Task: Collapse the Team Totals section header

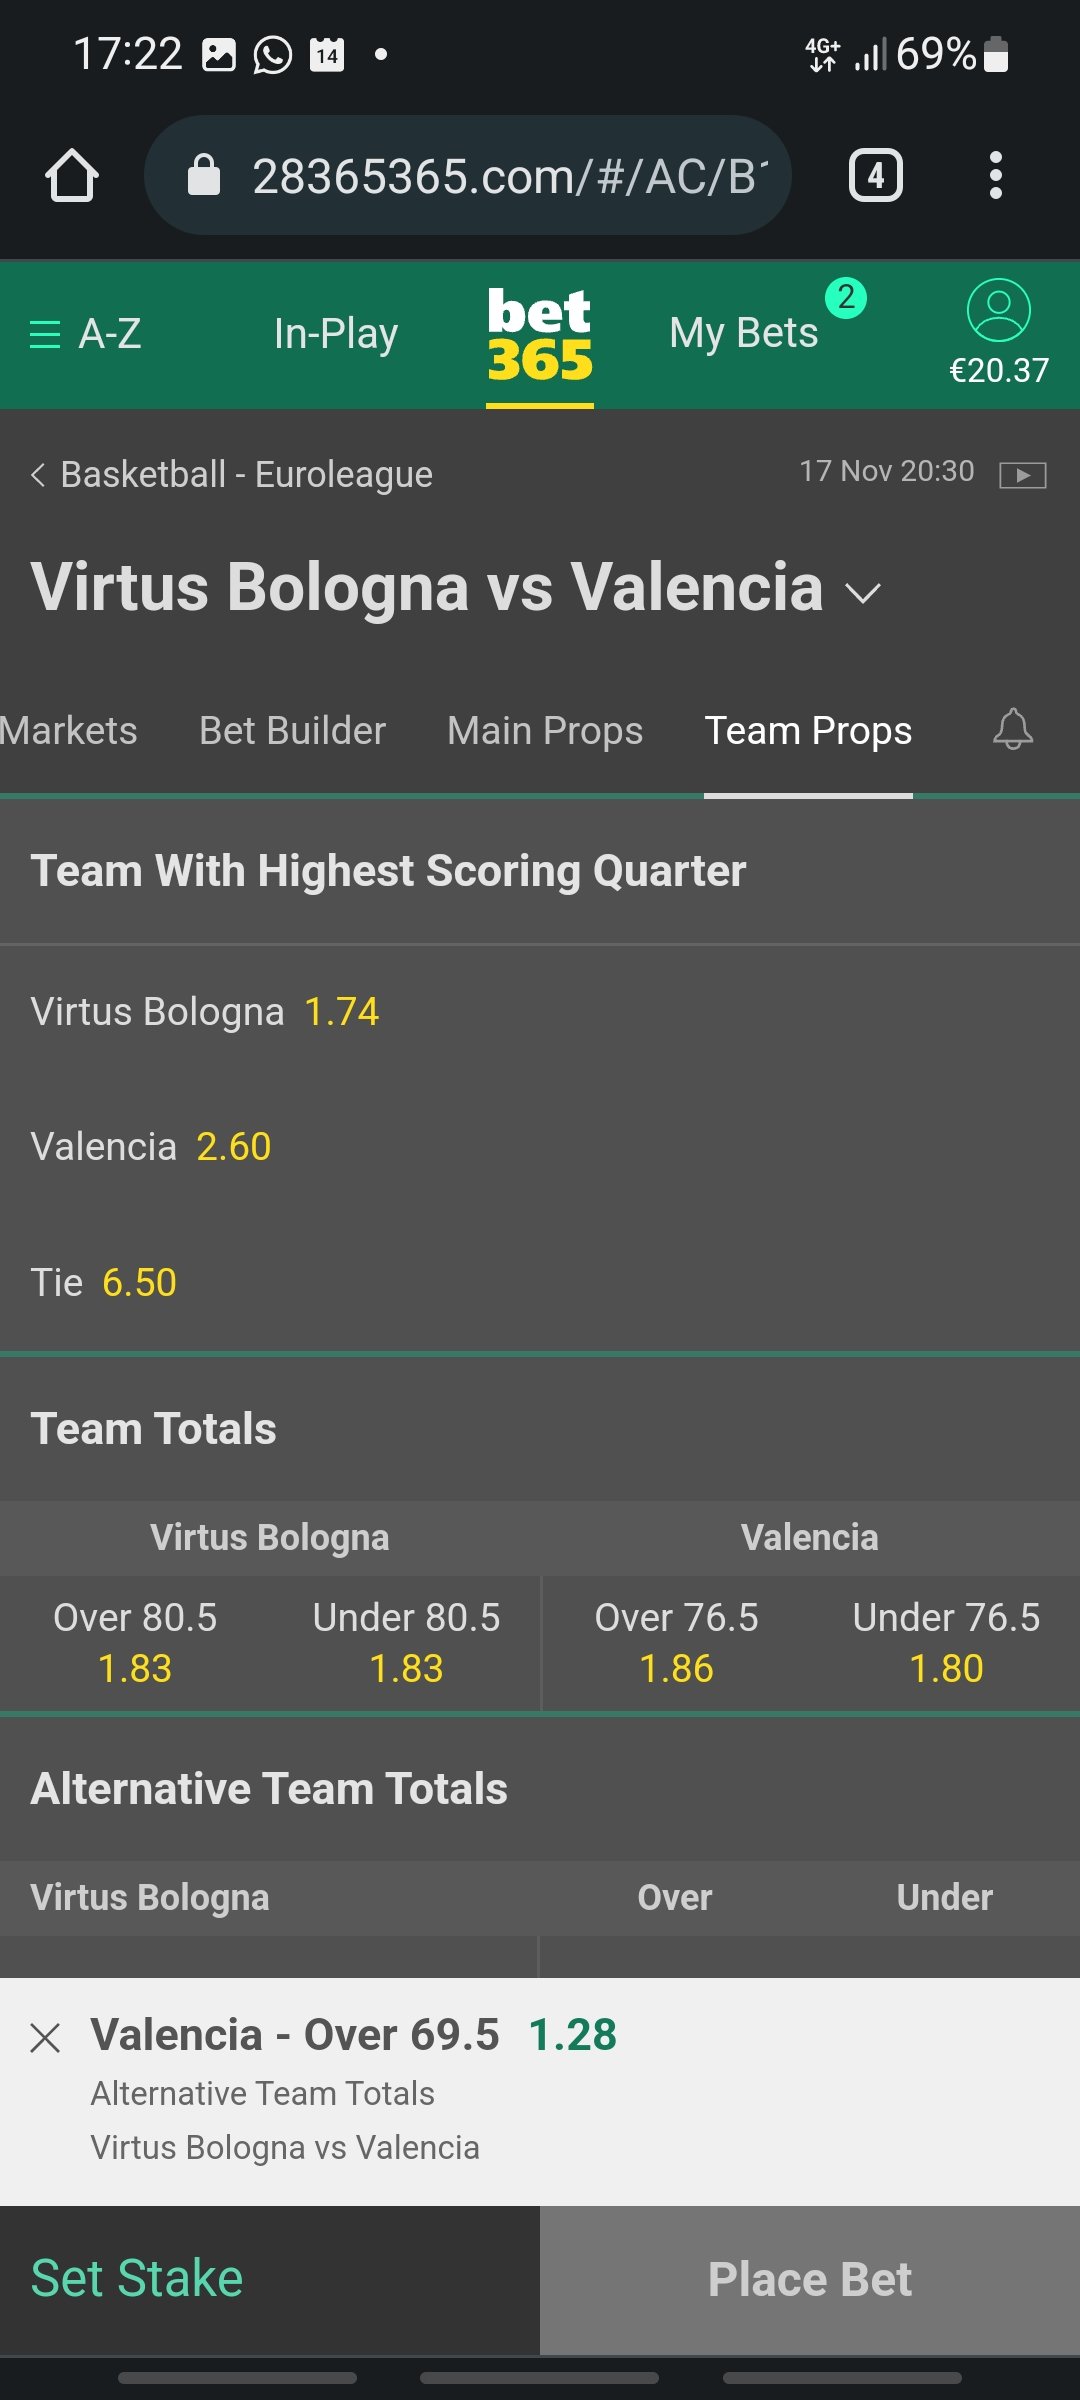Action: click(540, 1429)
